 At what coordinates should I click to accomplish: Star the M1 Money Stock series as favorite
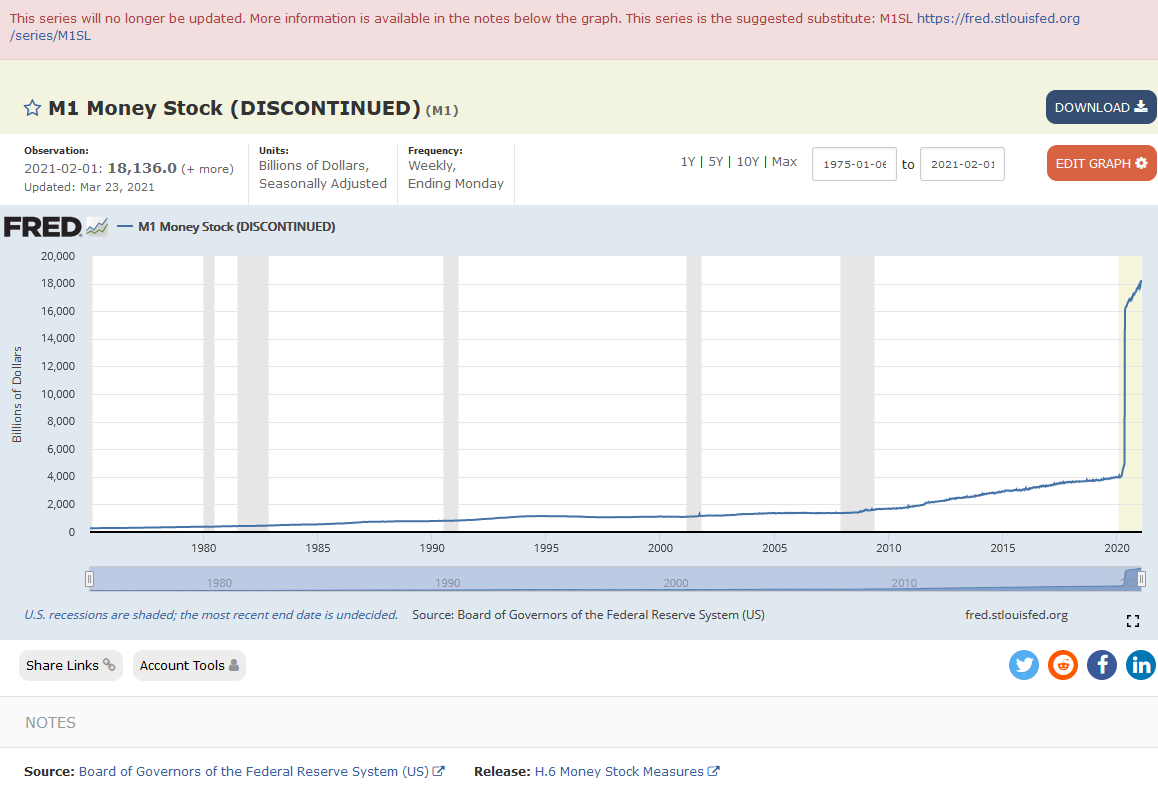click(32, 109)
